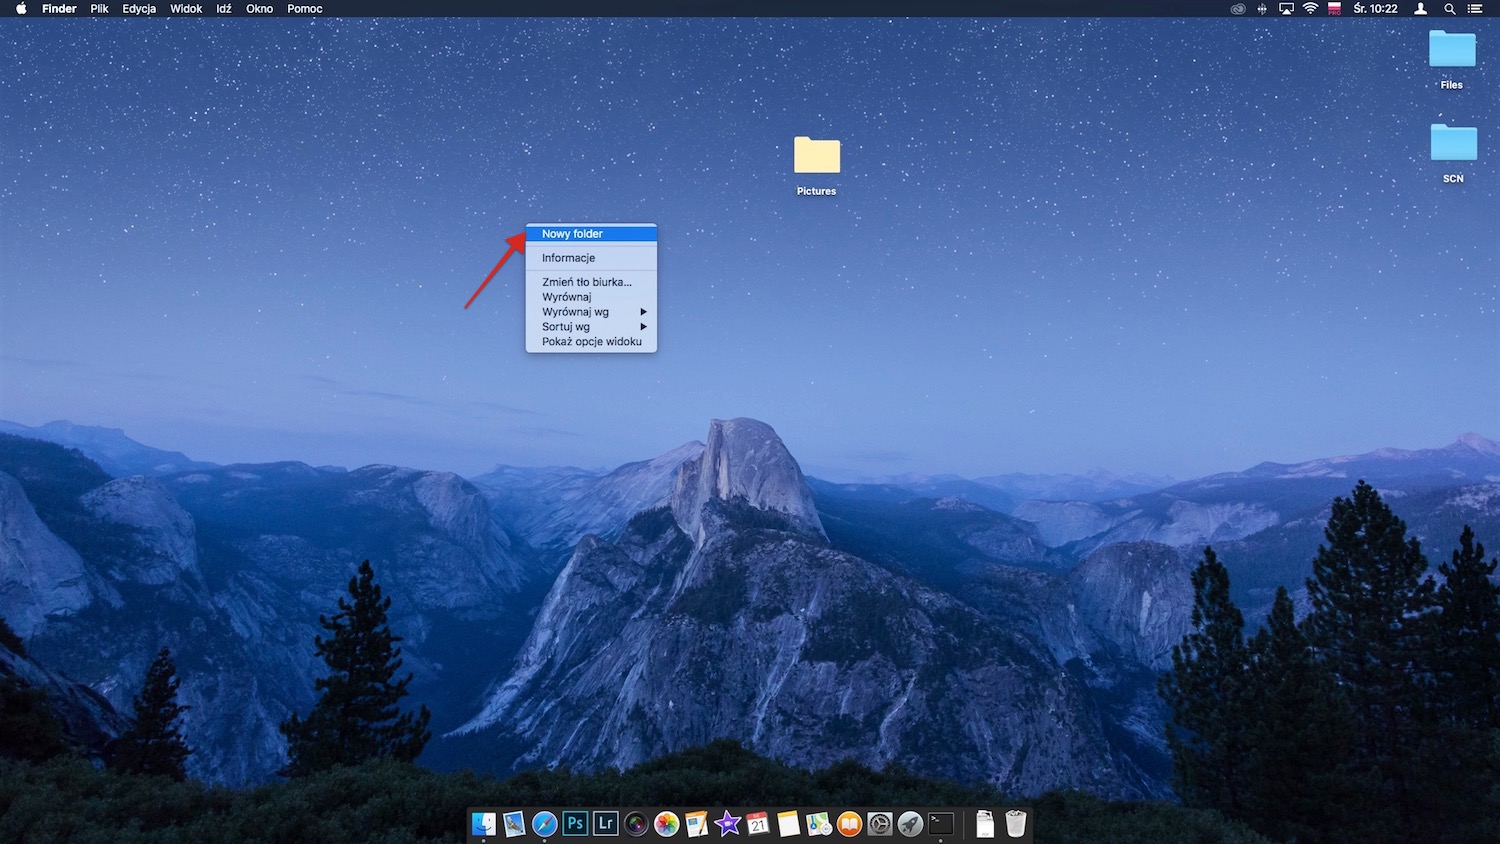This screenshot has width=1500, height=844.
Task: Open System Preferences in the dock
Action: [880, 823]
